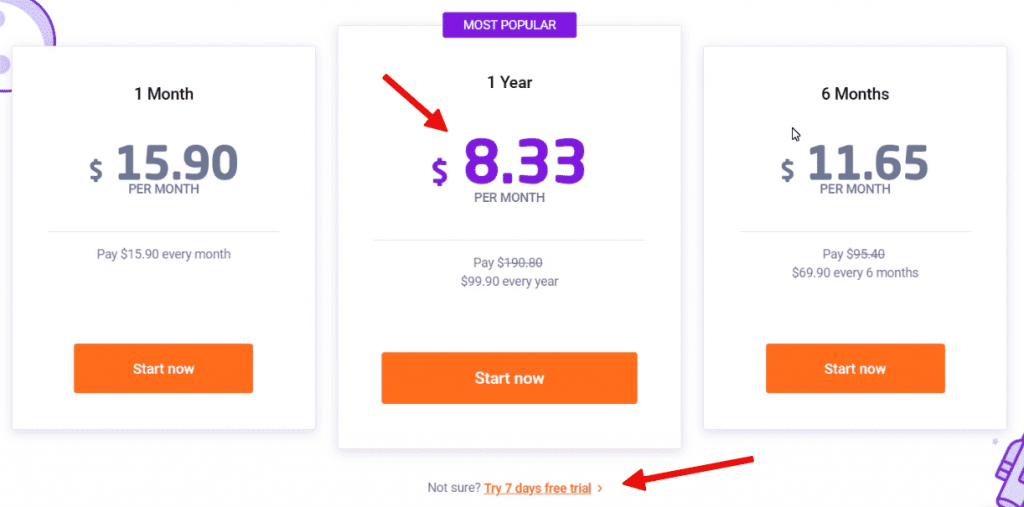1024x507 pixels.
Task: Click the Pay $15.90 every month text
Action: (x=163, y=254)
